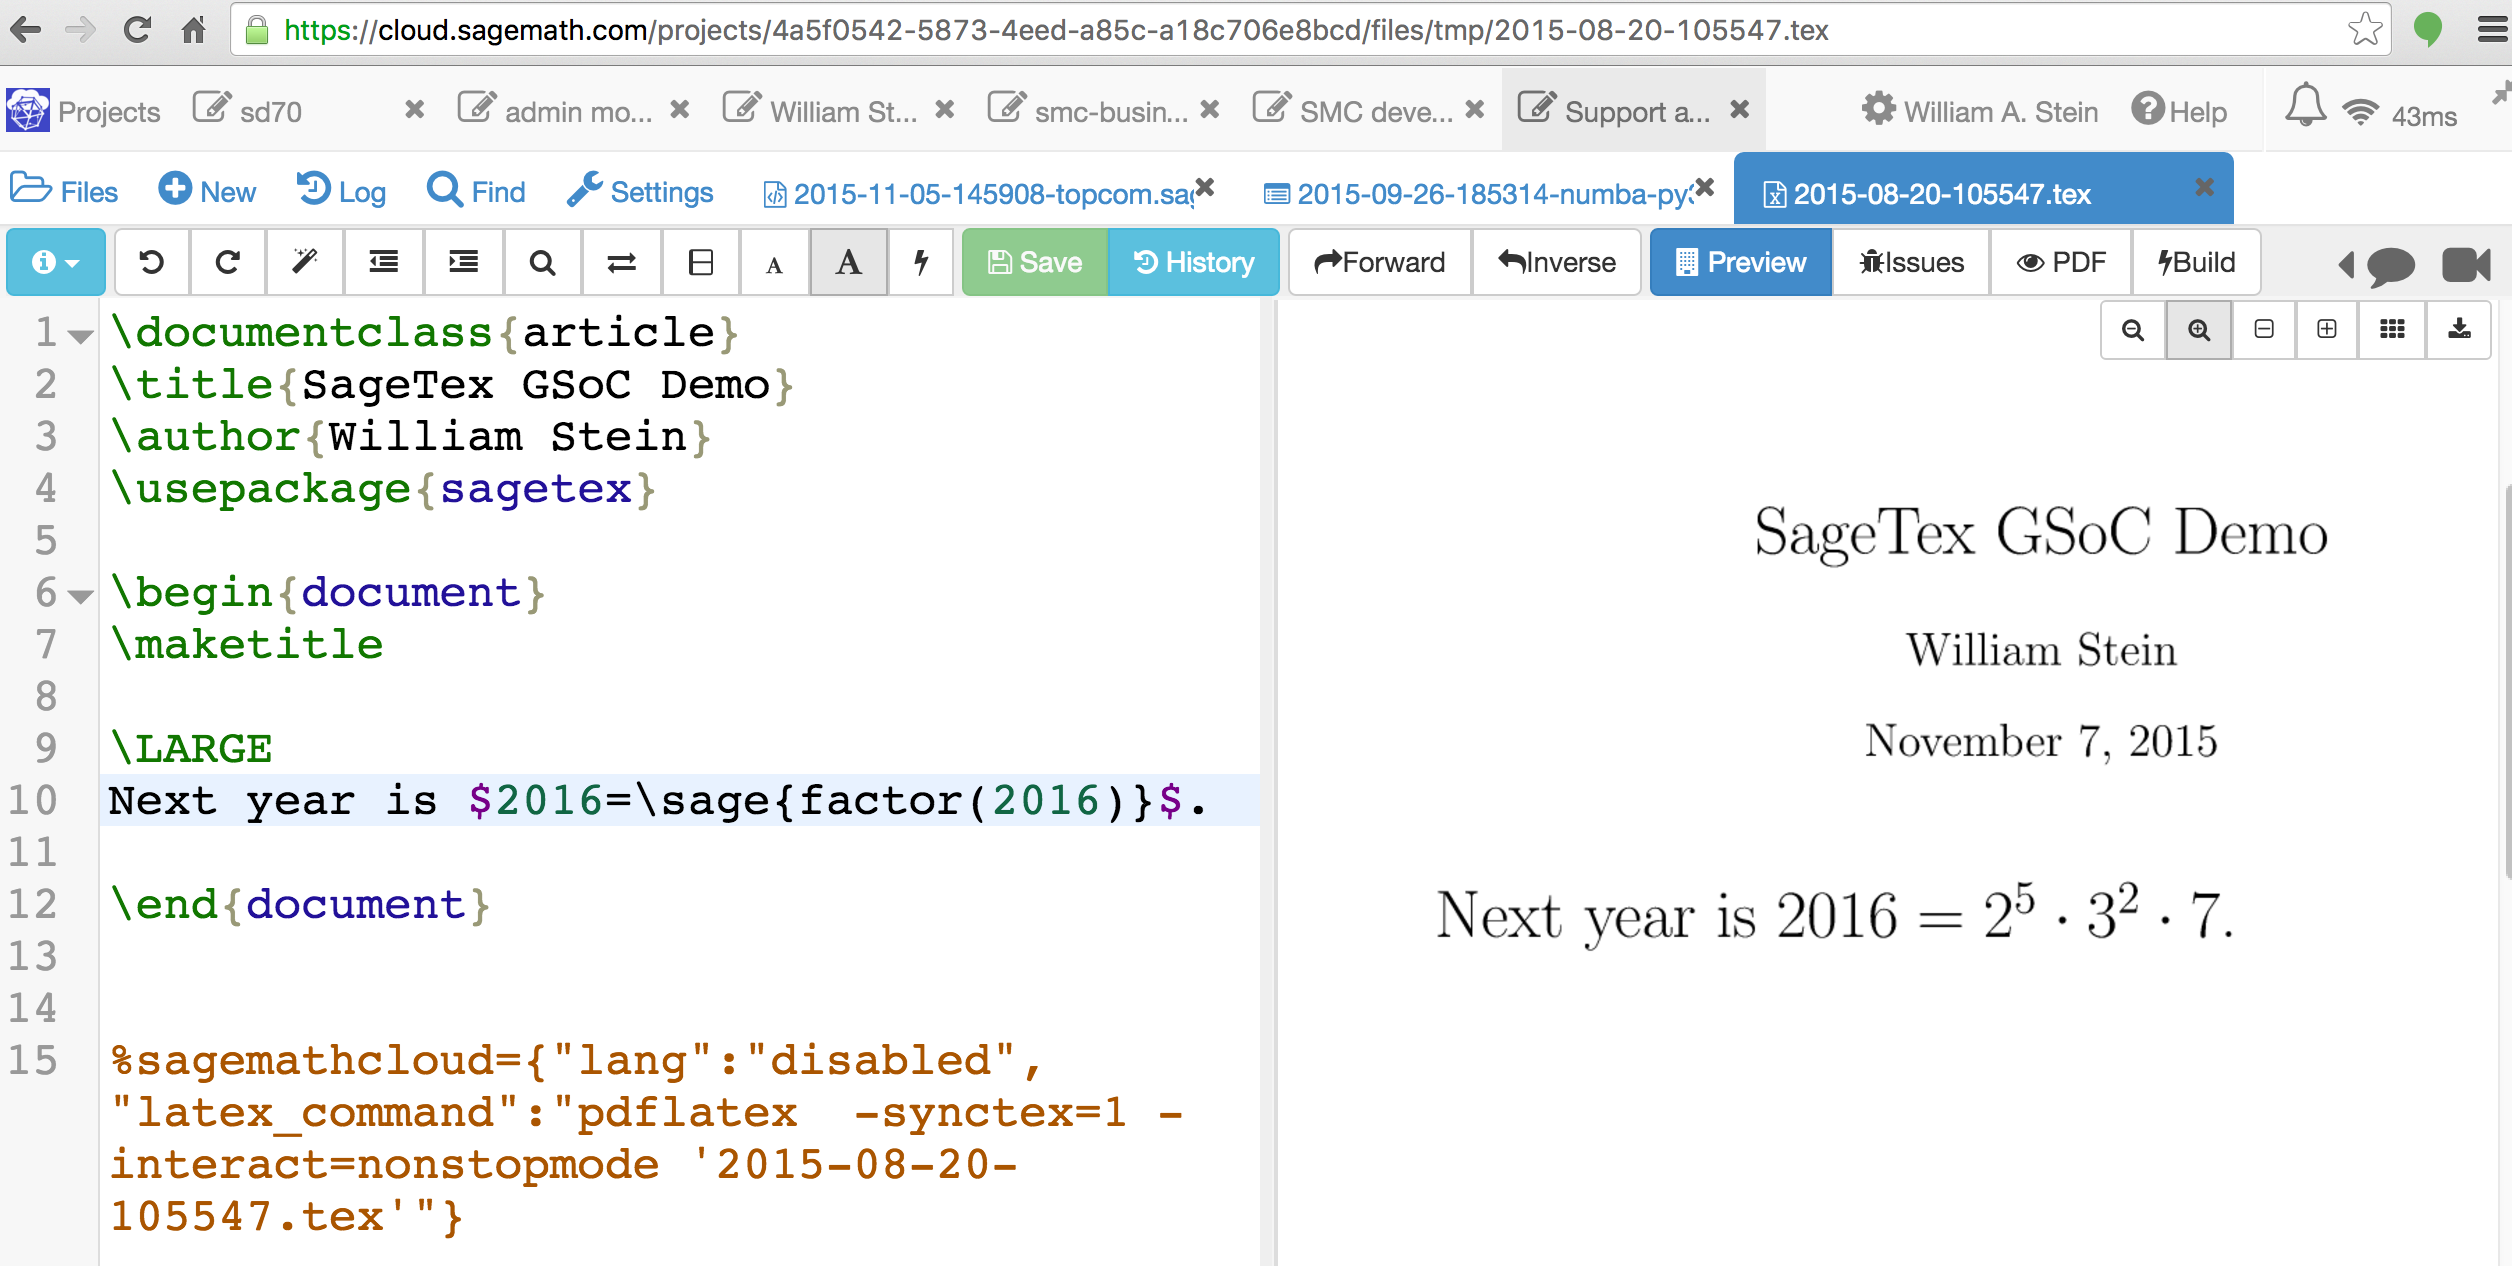Screen dimensions: 2512x1266
Task: Toggle the Preview pane button
Action: 1740,262
